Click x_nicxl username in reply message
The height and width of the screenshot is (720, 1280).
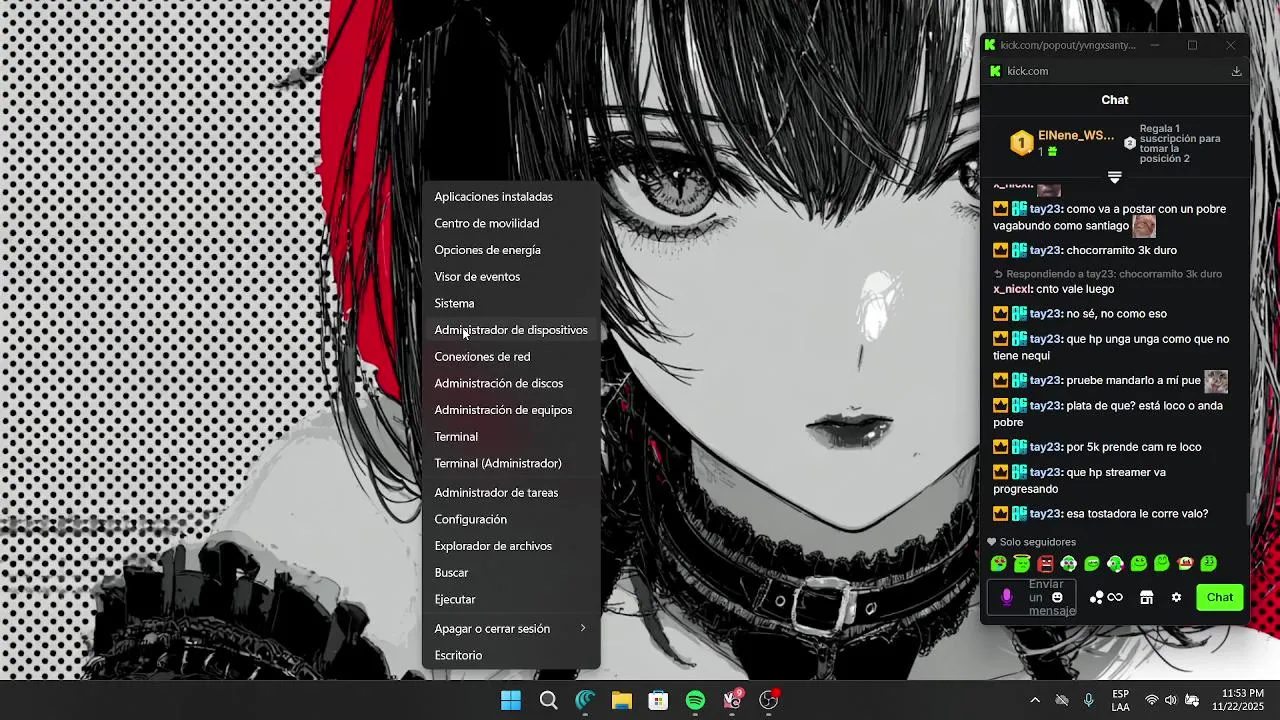click(x=1013, y=289)
